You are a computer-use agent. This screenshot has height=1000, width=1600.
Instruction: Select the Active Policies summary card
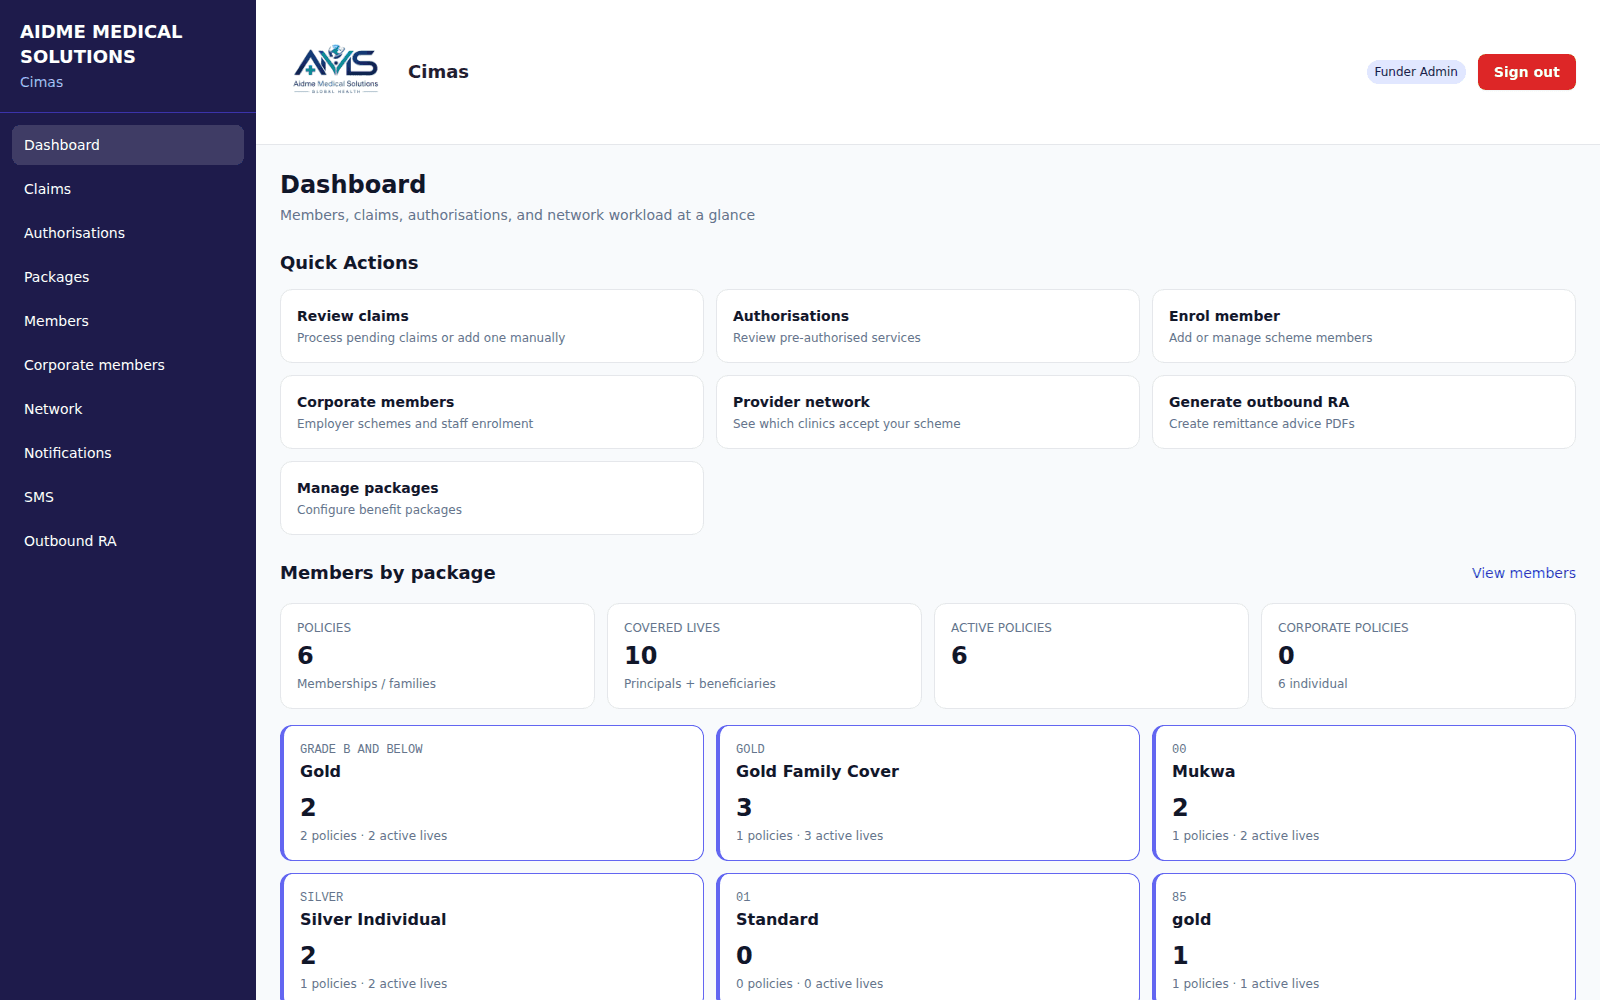(x=1091, y=656)
